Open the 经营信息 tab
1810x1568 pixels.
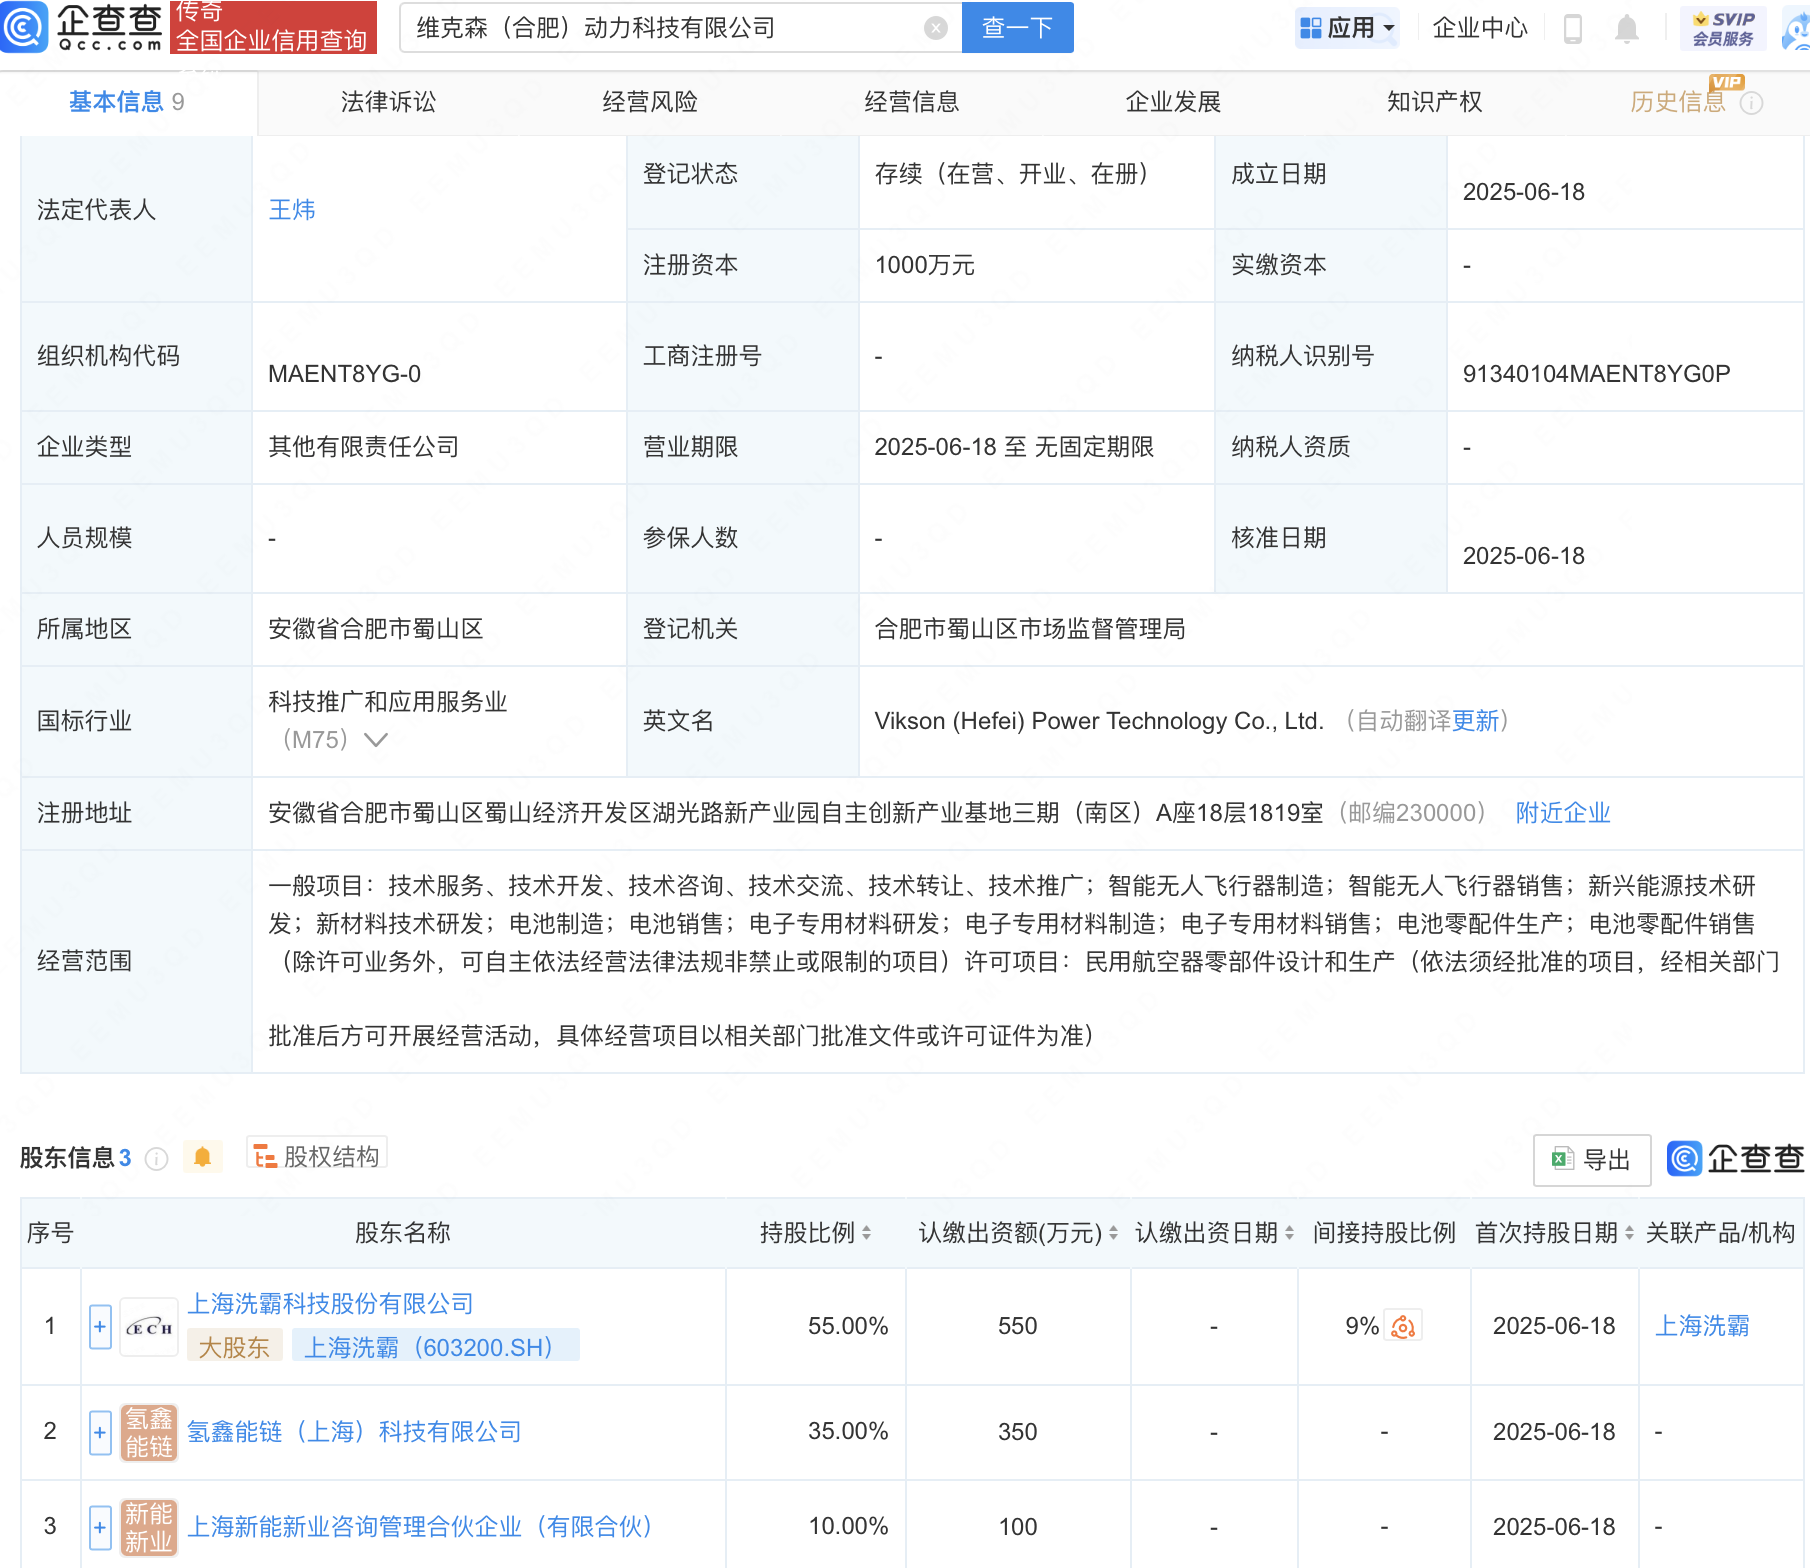point(912,102)
